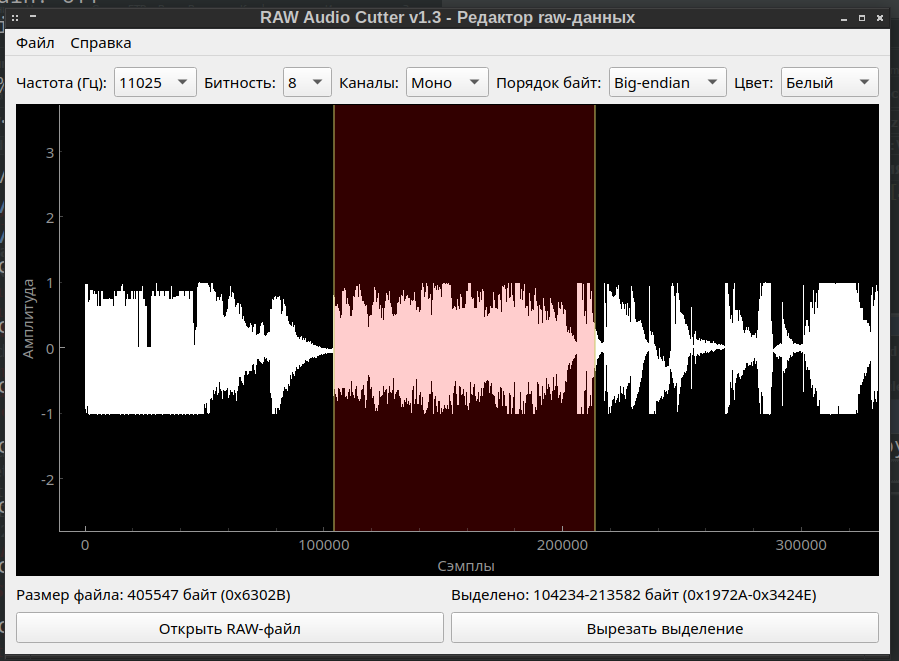This screenshot has height=661, width=899.
Task: Click the left boundary of the selection
Action: pos(333,320)
